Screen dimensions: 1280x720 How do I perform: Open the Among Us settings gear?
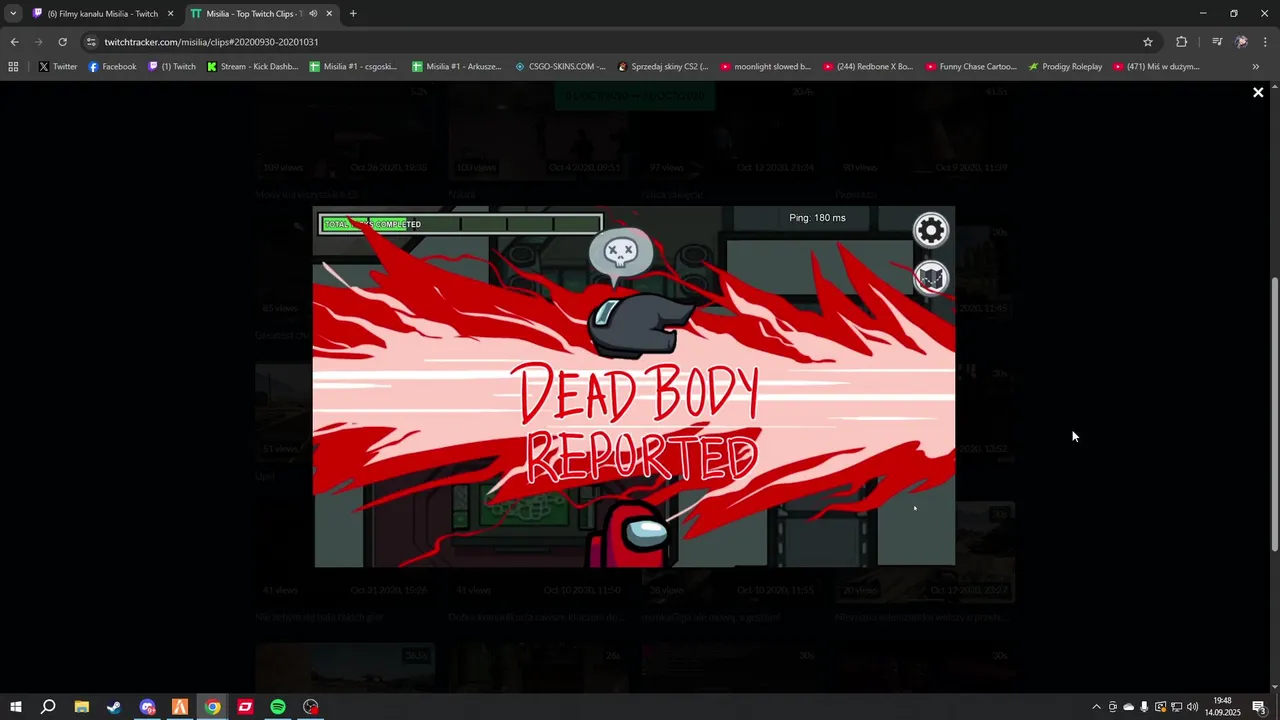(x=931, y=231)
